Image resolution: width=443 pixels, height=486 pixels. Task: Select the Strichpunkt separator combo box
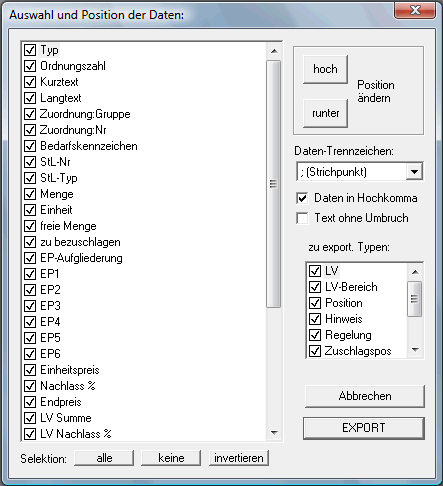coord(360,172)
